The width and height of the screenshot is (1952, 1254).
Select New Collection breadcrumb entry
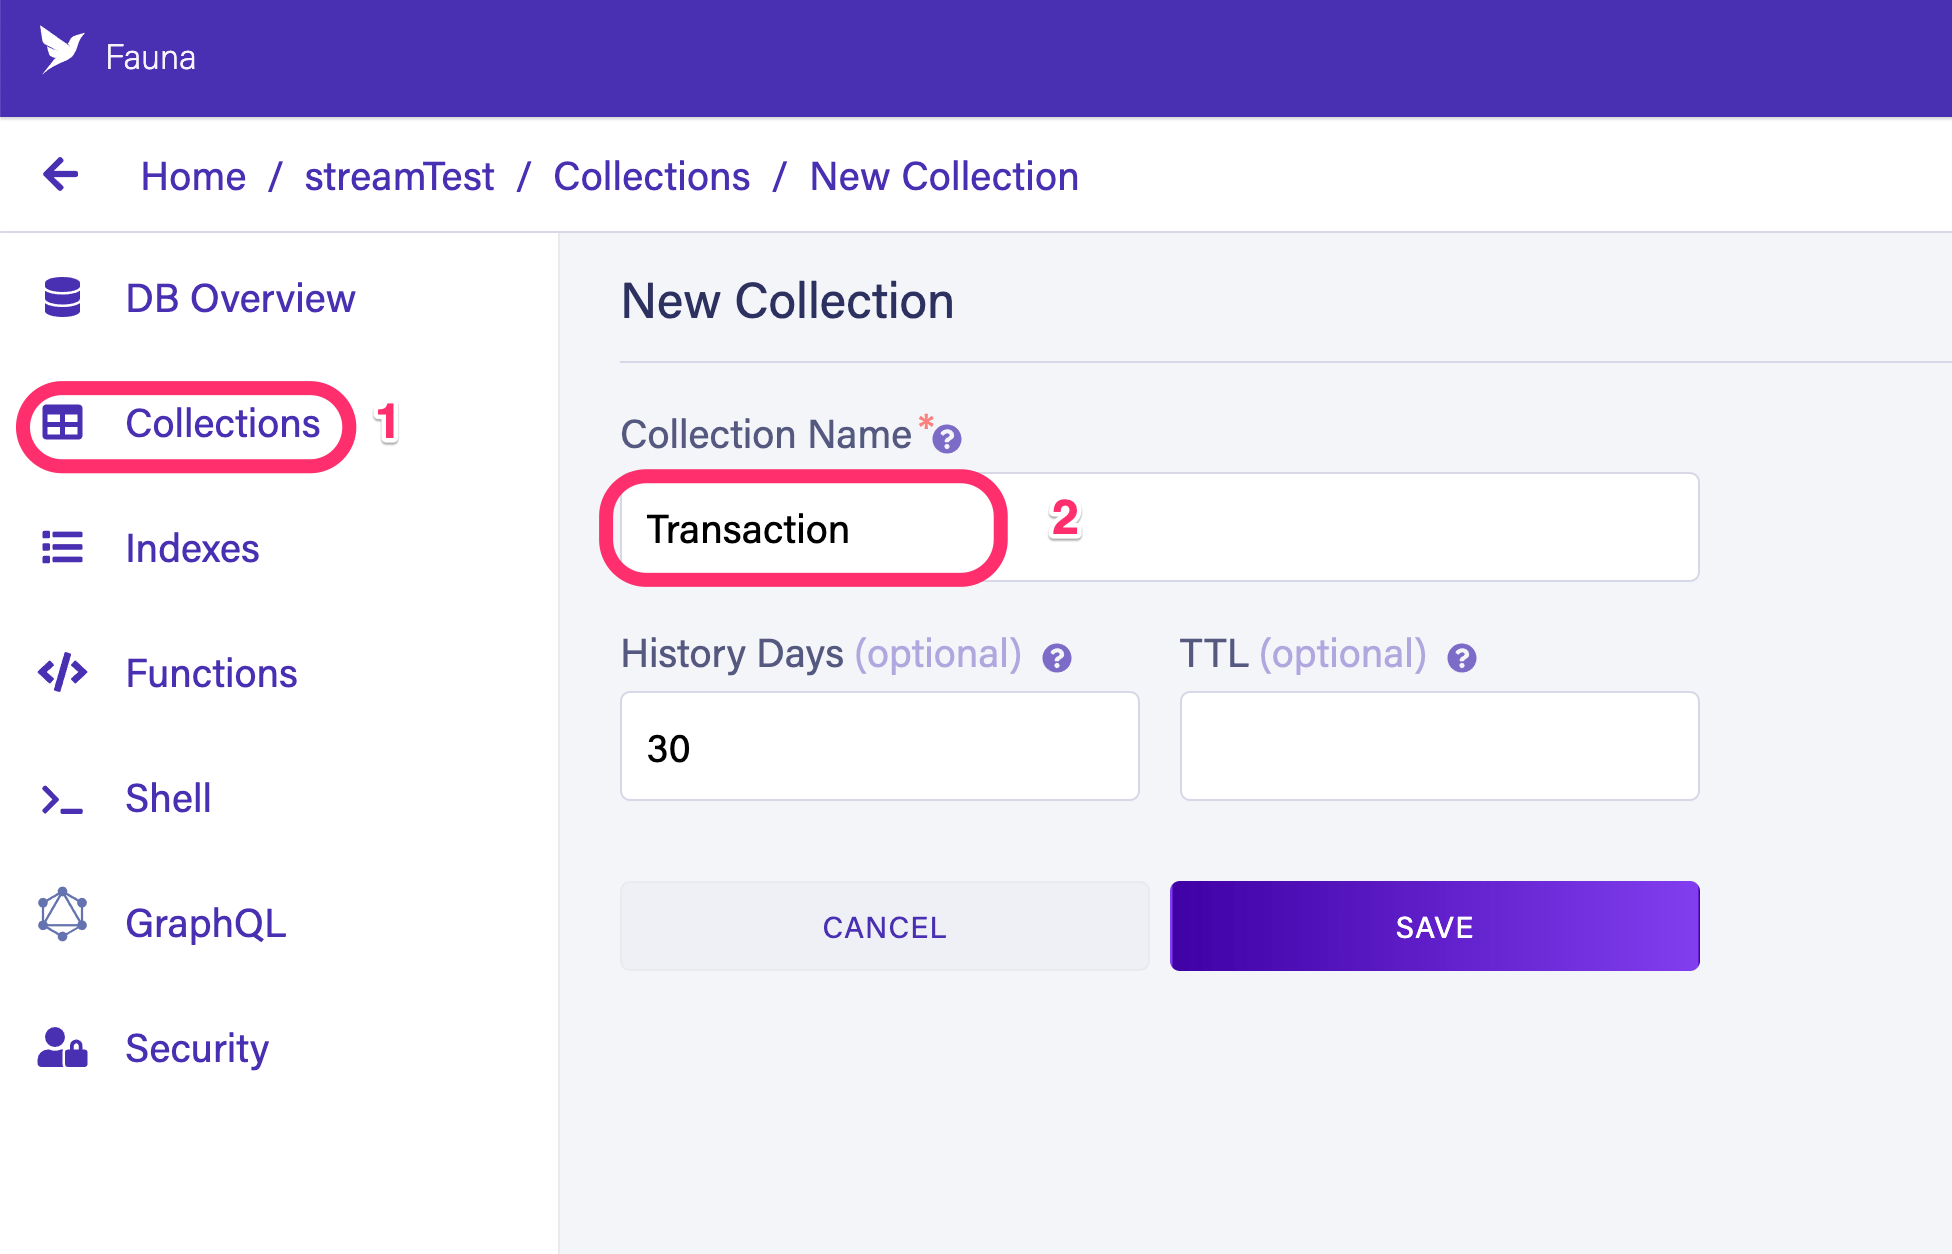(943, 175)
